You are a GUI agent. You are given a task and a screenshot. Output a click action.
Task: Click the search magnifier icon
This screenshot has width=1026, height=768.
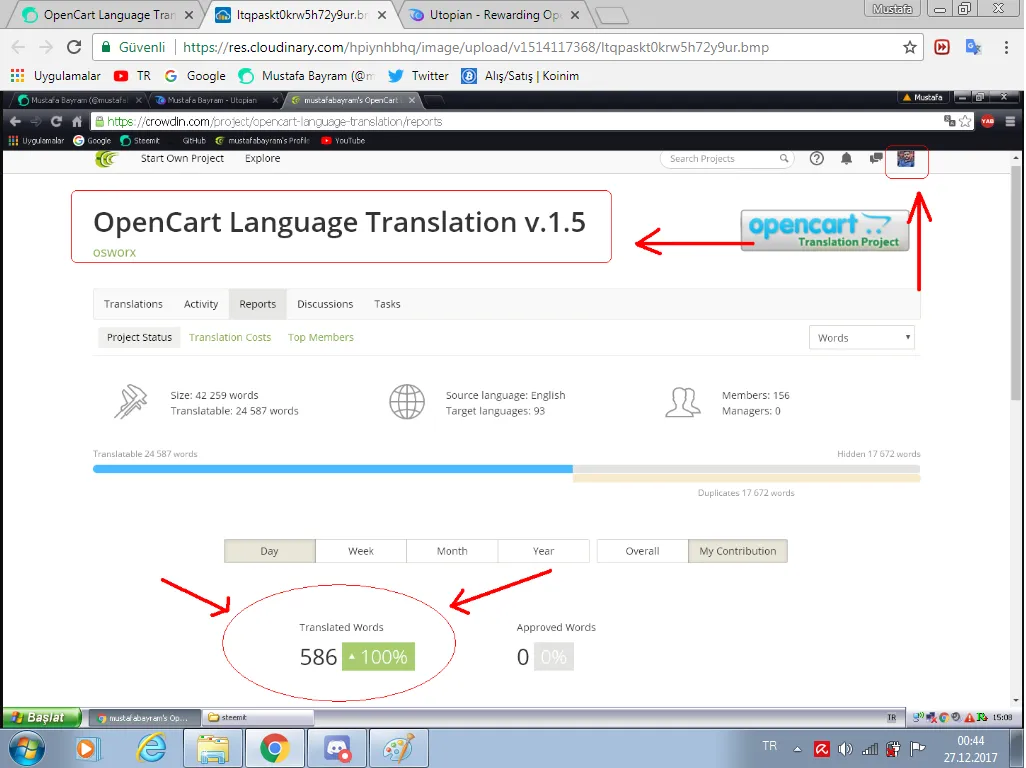tap(783, 158)
